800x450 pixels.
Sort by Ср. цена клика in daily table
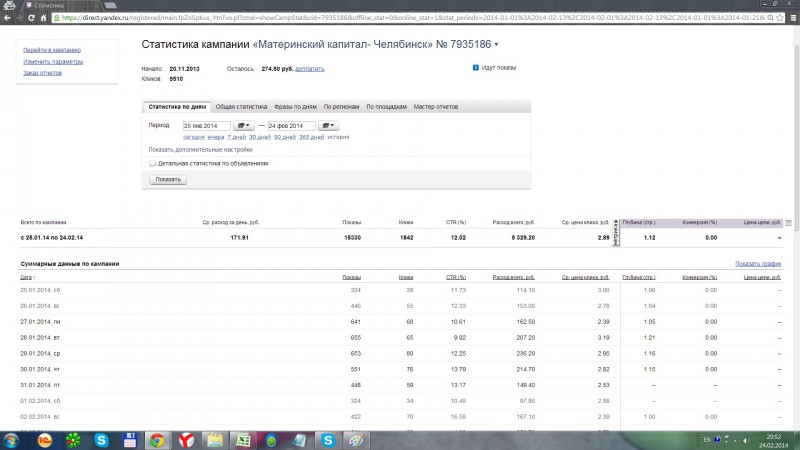tap(585, 277)
